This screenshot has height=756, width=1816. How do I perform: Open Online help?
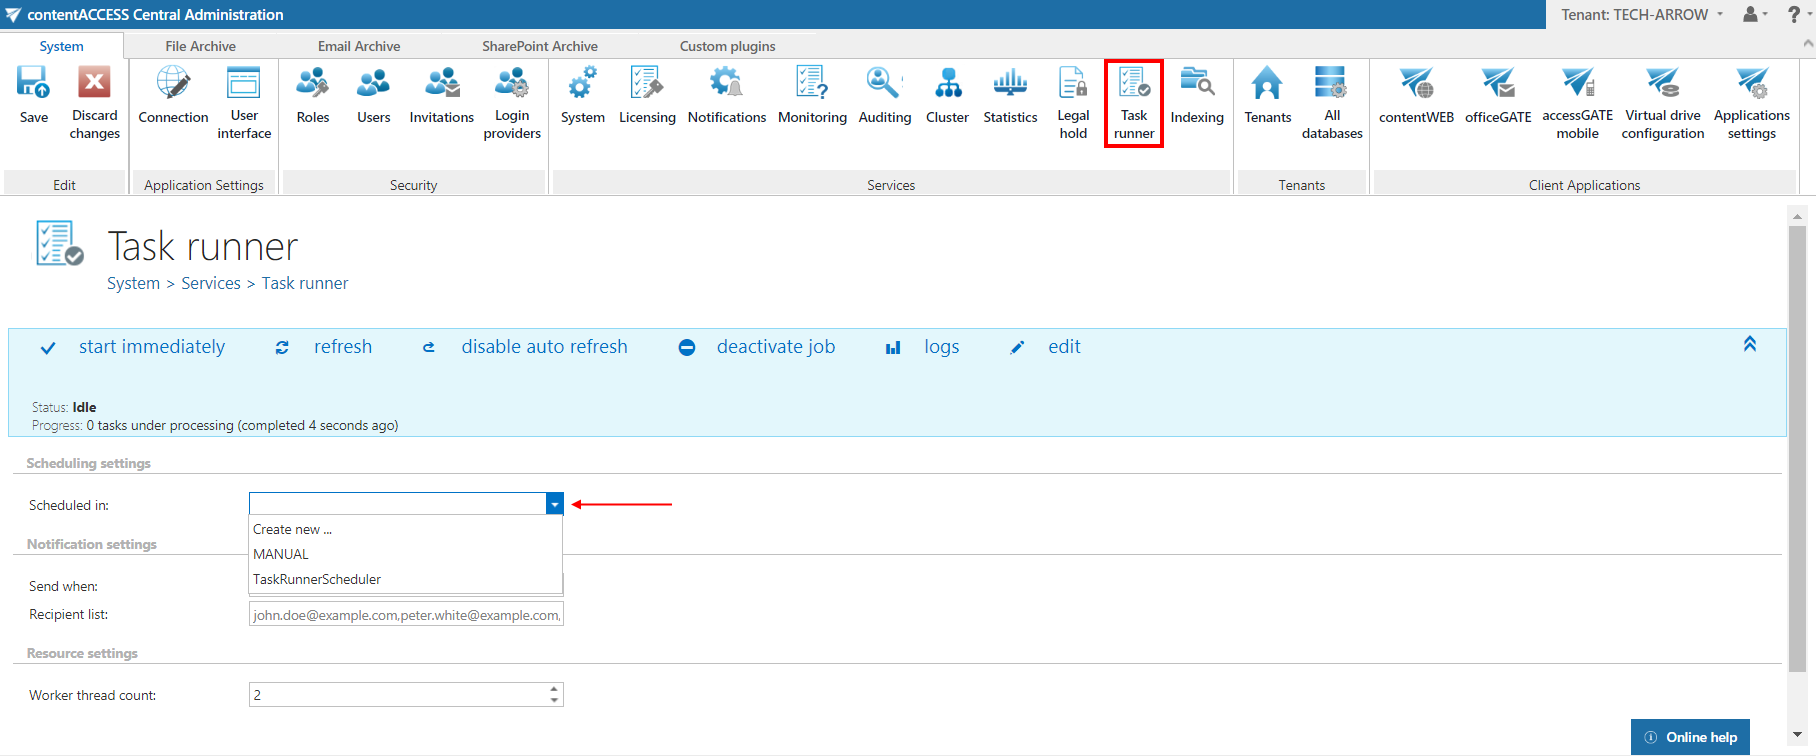(1690, 737)
